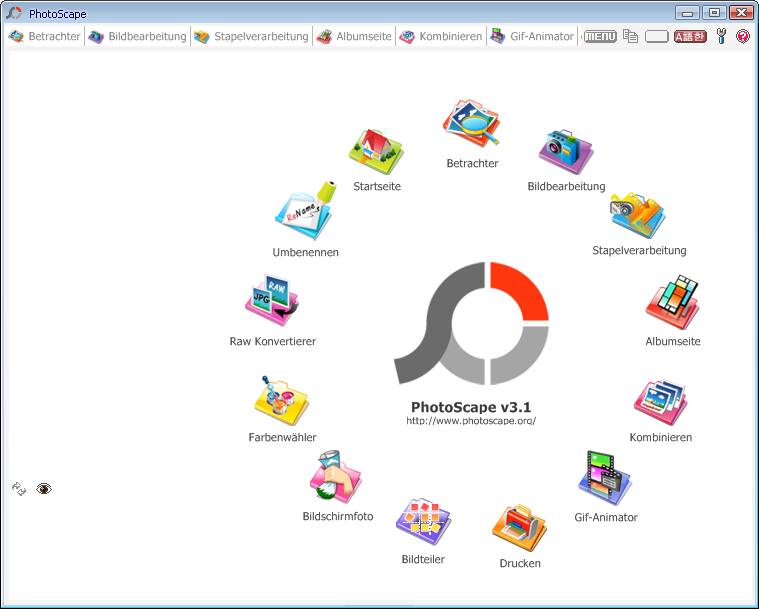The height and width of the screenshot is (609, 759).
Task: Click the Betrachter label under the magnifier
Action: pyautogui.click(x=472, y=164)
